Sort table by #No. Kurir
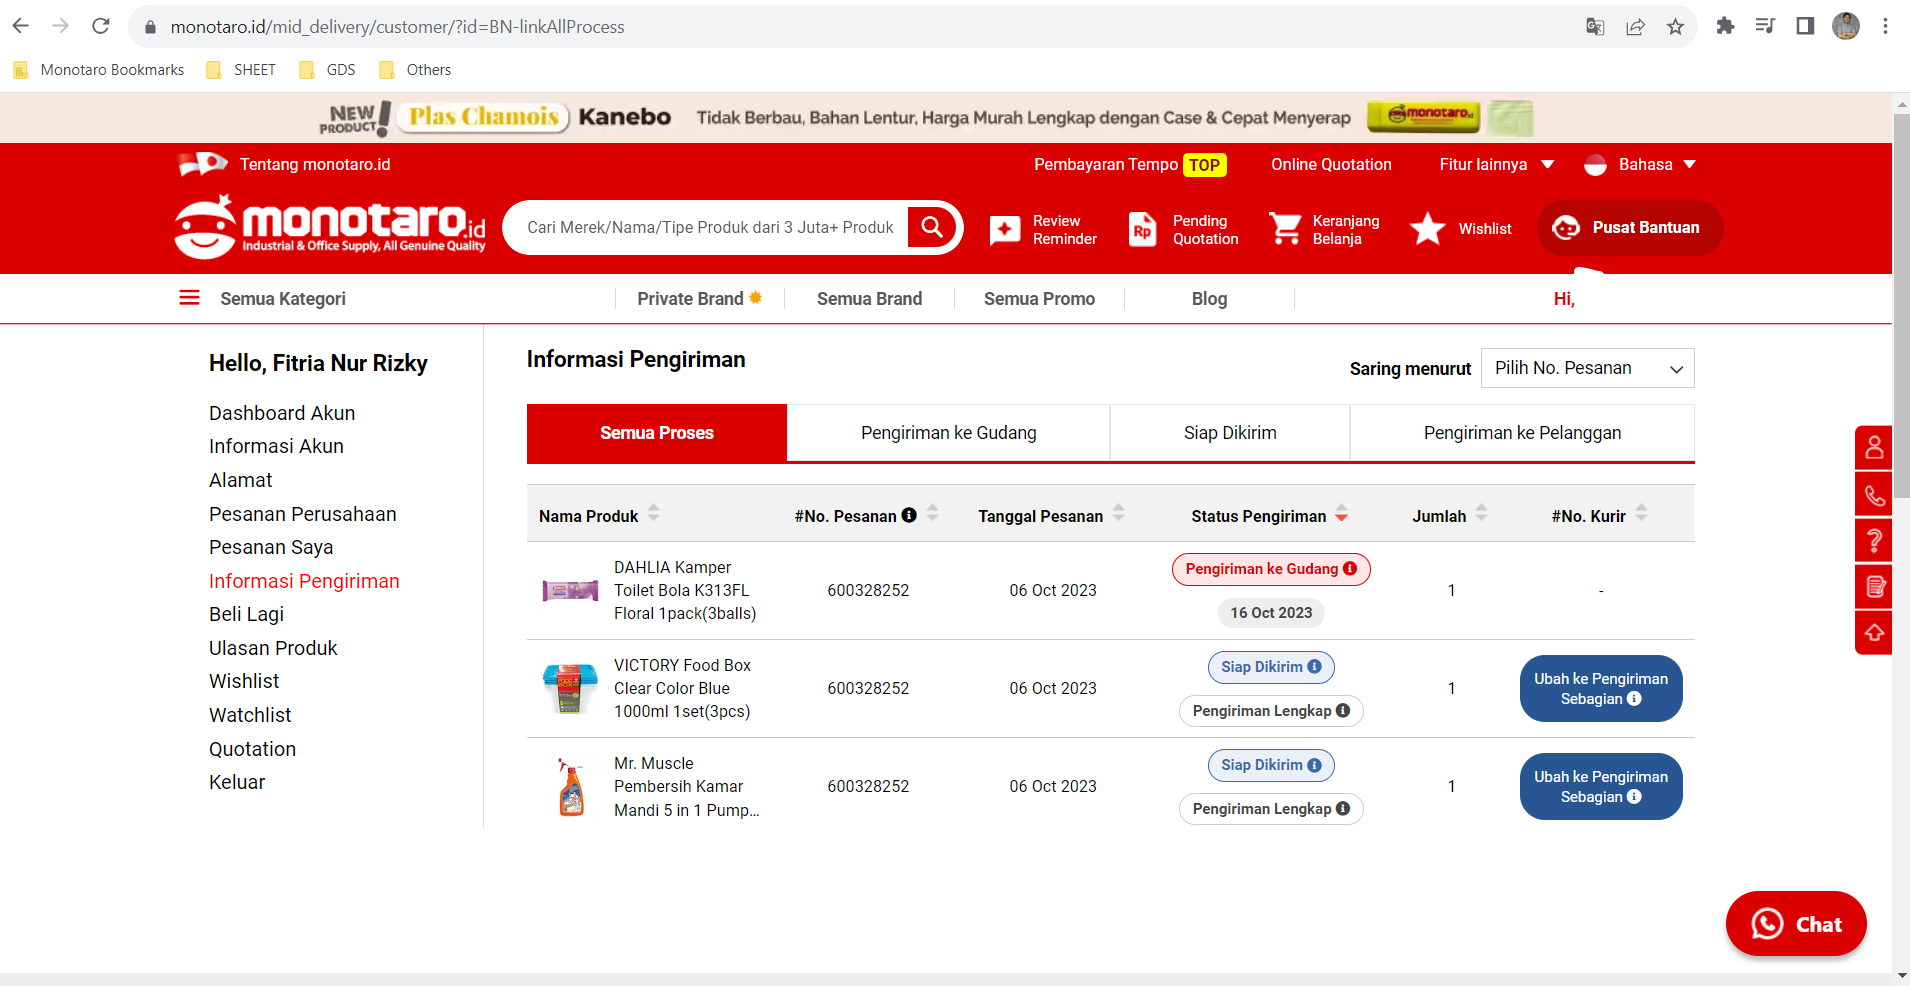1910x986 pixels. [1641, 513]
